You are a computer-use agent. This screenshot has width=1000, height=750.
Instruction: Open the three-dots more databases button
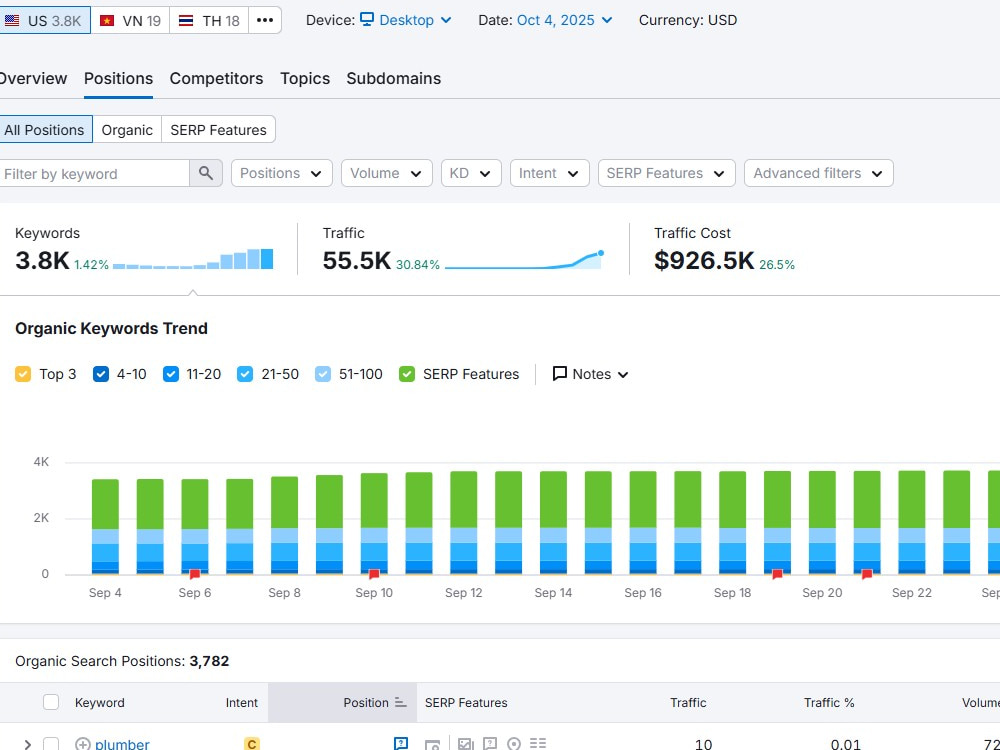[265, 20]
